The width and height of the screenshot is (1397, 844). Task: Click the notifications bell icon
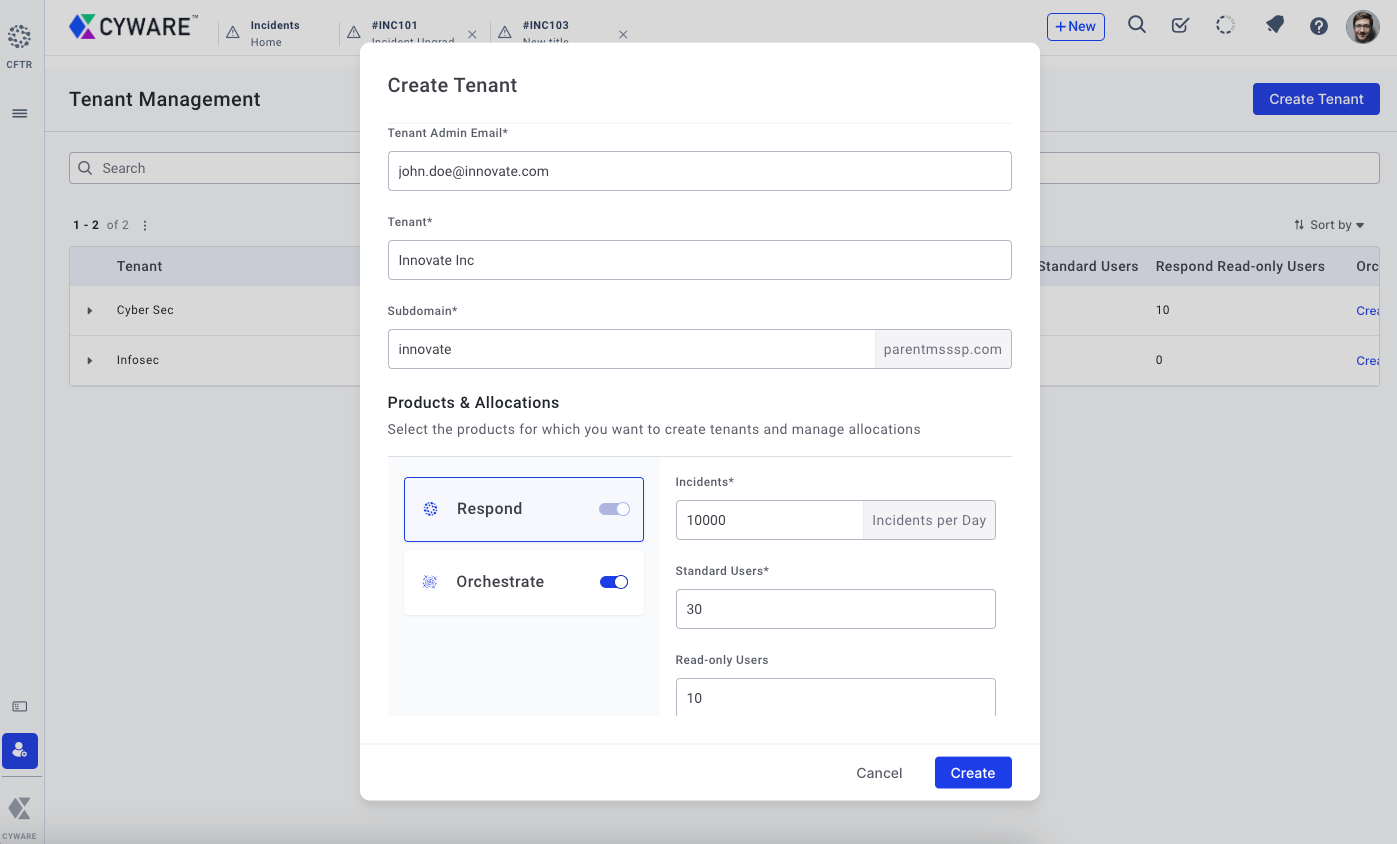[1274, 26]
